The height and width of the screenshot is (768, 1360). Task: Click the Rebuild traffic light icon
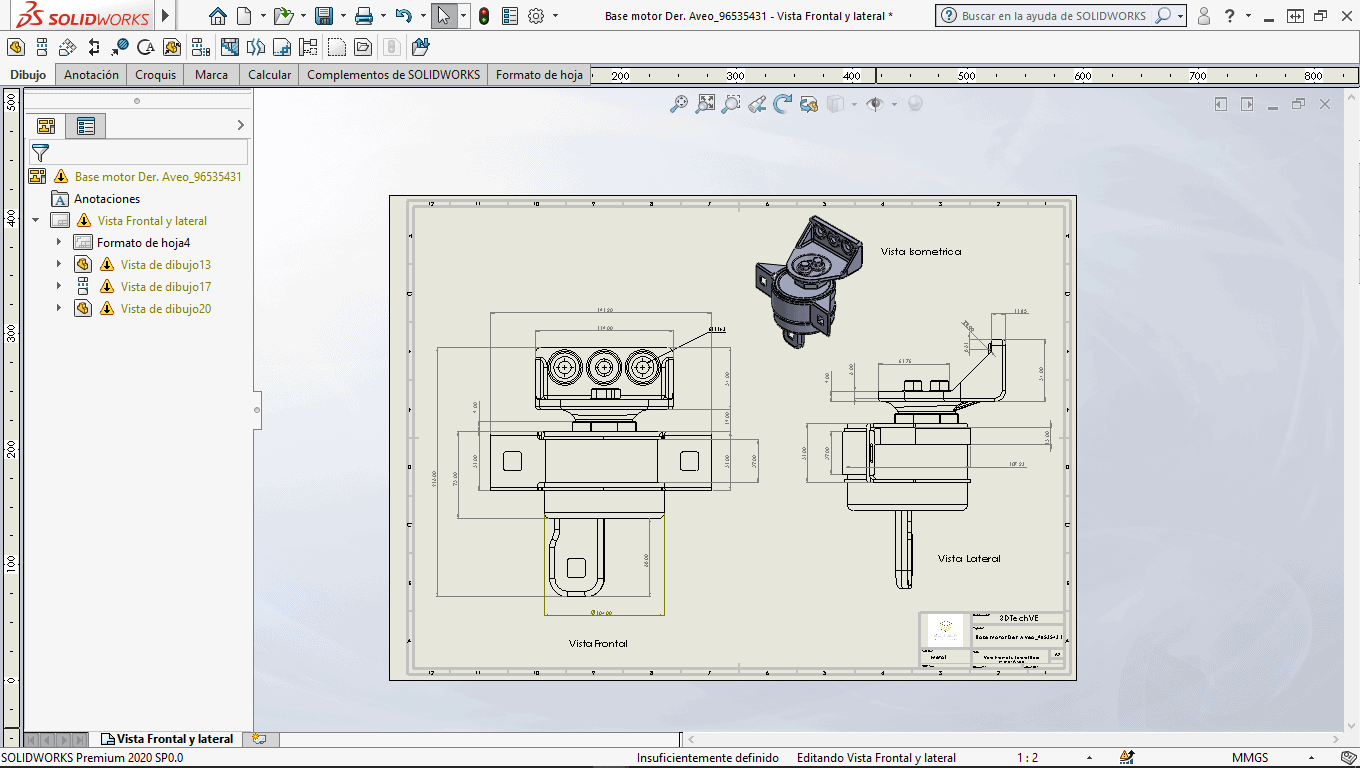484,16
